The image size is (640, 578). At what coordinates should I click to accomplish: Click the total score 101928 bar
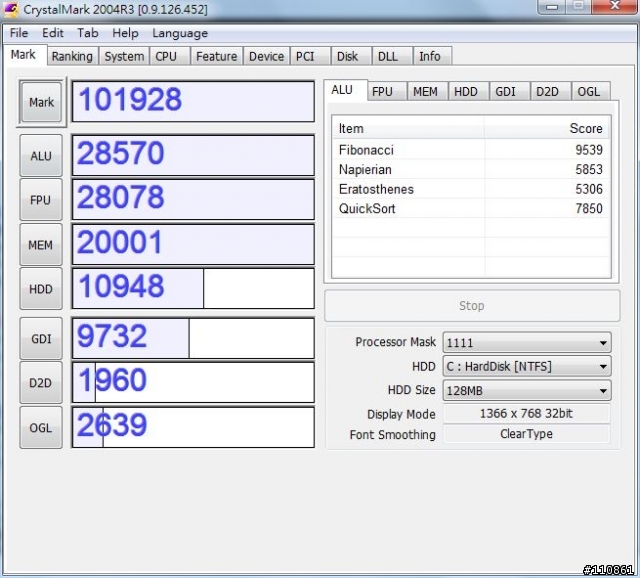pos(193,101)
